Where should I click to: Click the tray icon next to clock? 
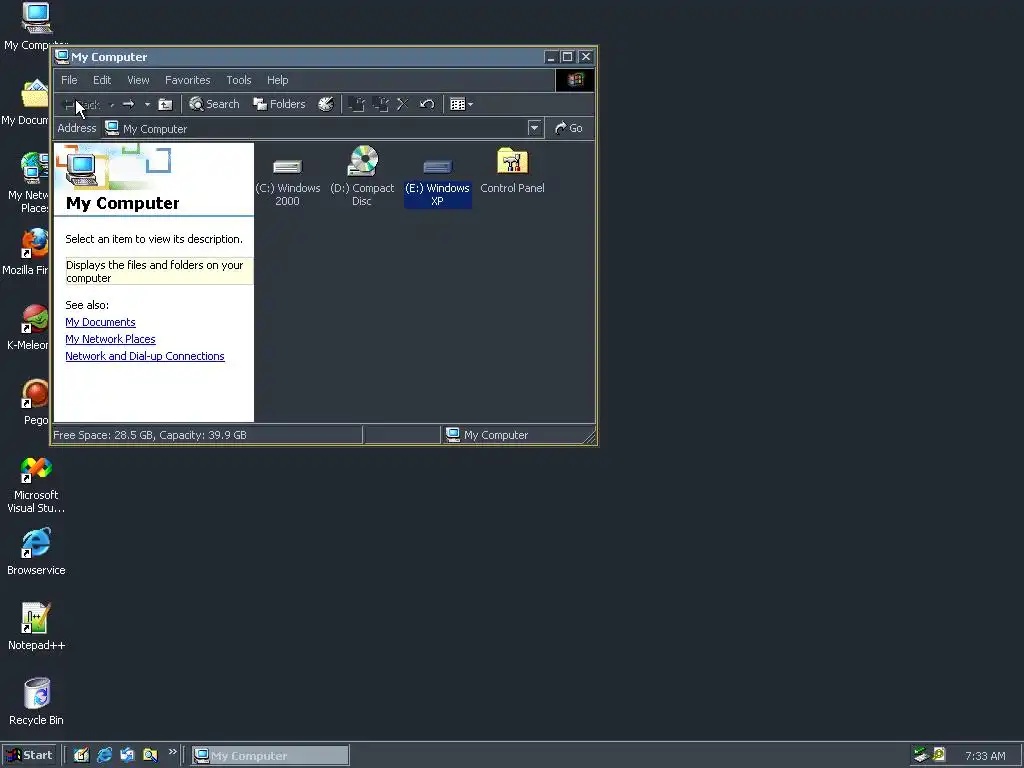click(x=939, y=755)
